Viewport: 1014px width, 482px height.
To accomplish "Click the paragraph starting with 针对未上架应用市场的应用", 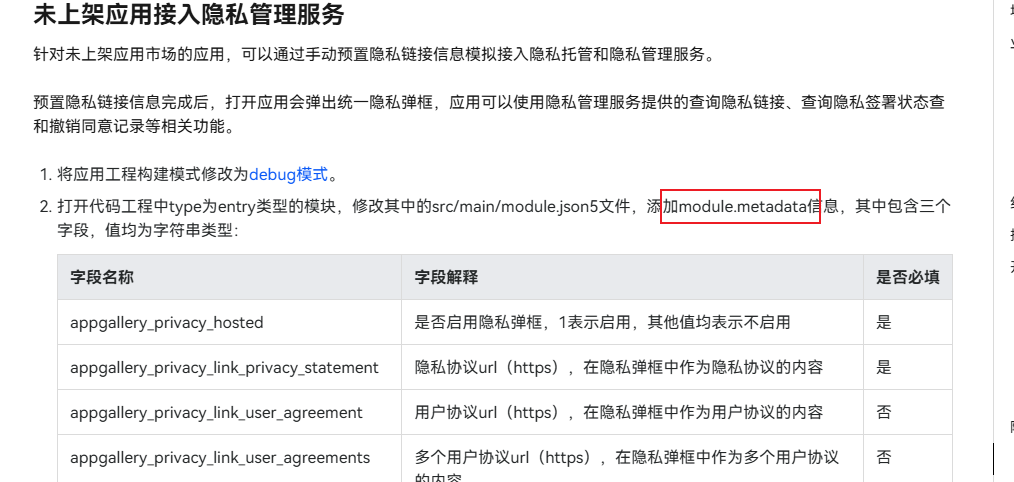I will pyautogui.click(x=374, y=54).
